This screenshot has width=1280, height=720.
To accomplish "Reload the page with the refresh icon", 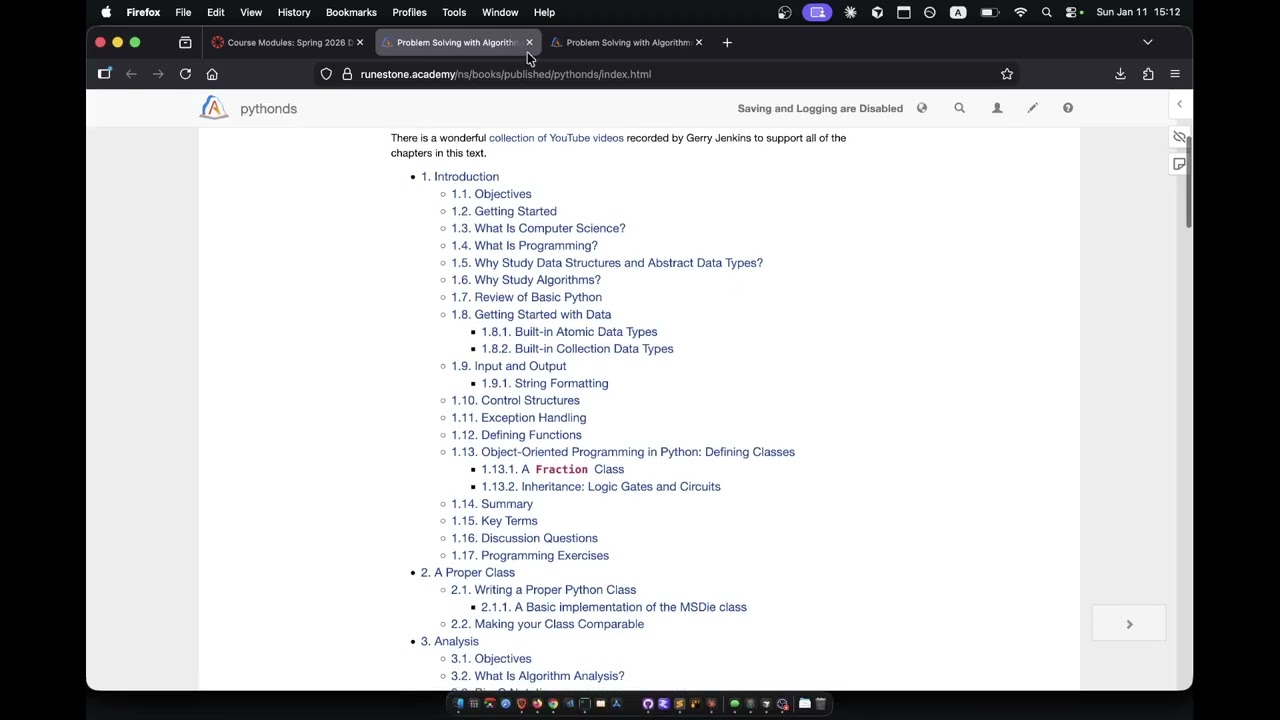I will pyautogui.click(x=185, y=74).
